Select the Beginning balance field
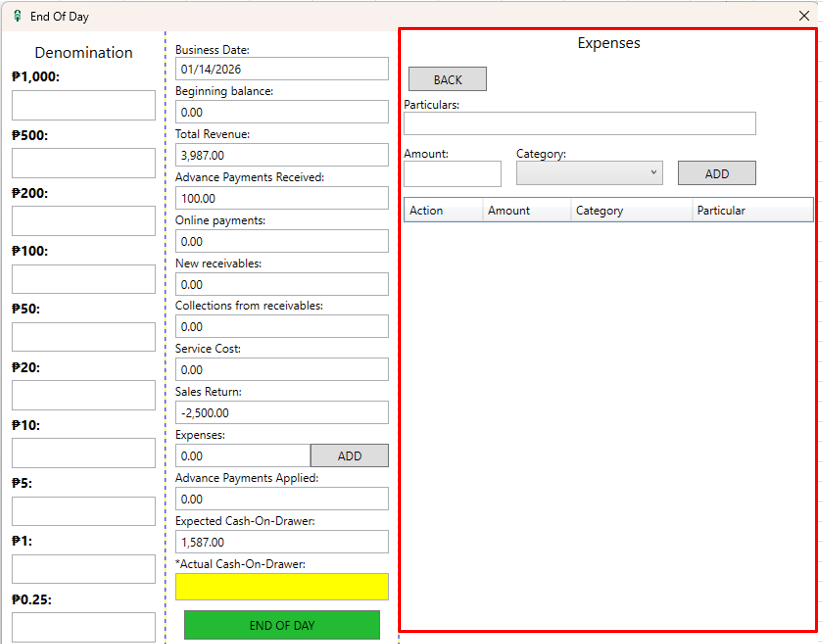 [281, 112]
